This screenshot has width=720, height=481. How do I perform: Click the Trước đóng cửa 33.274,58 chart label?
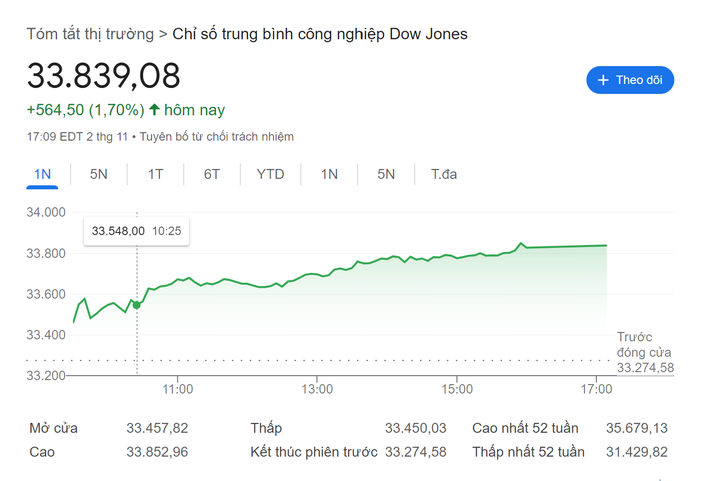click(x=644, y=353)
